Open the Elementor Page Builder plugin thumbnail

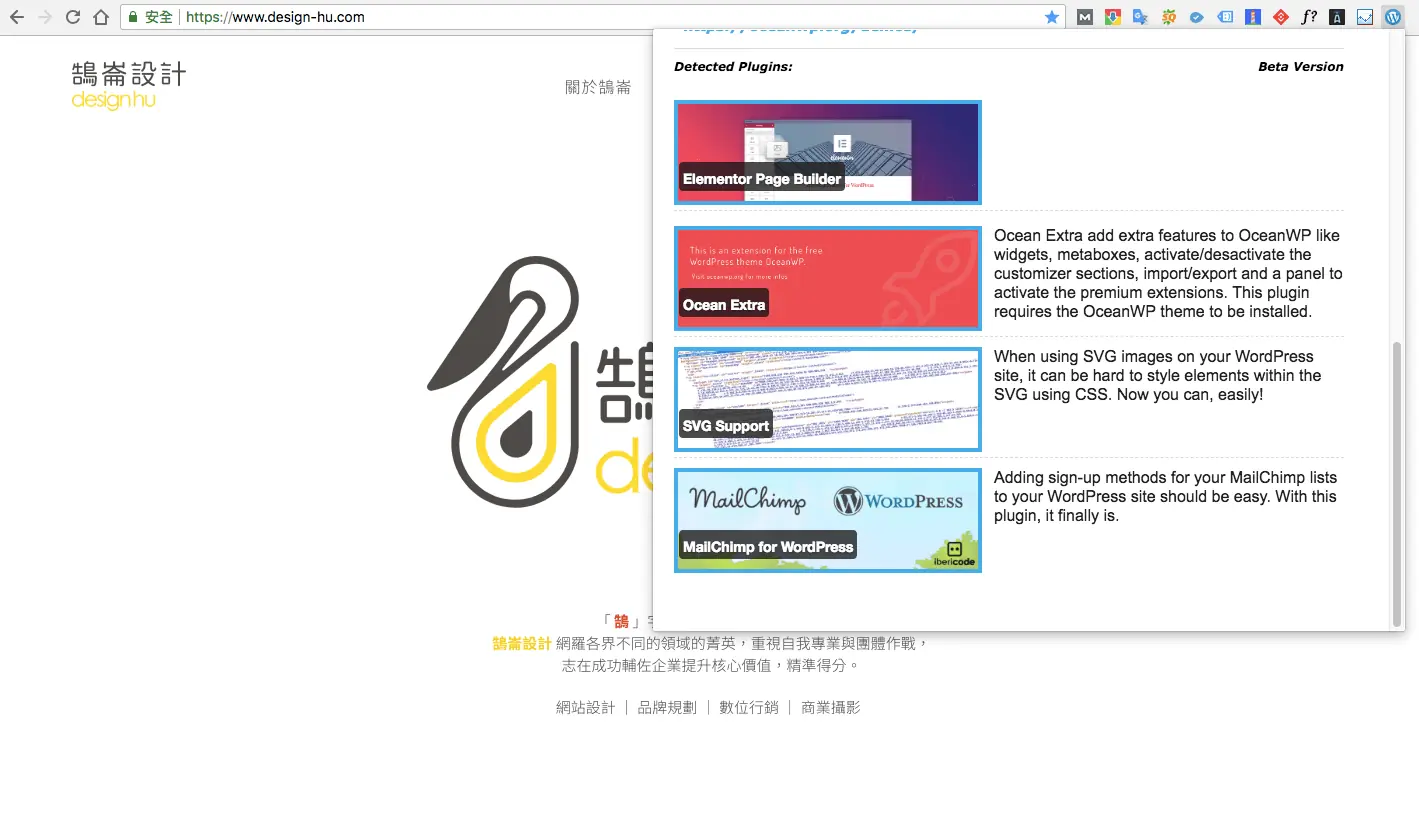(x=828, y=152)
